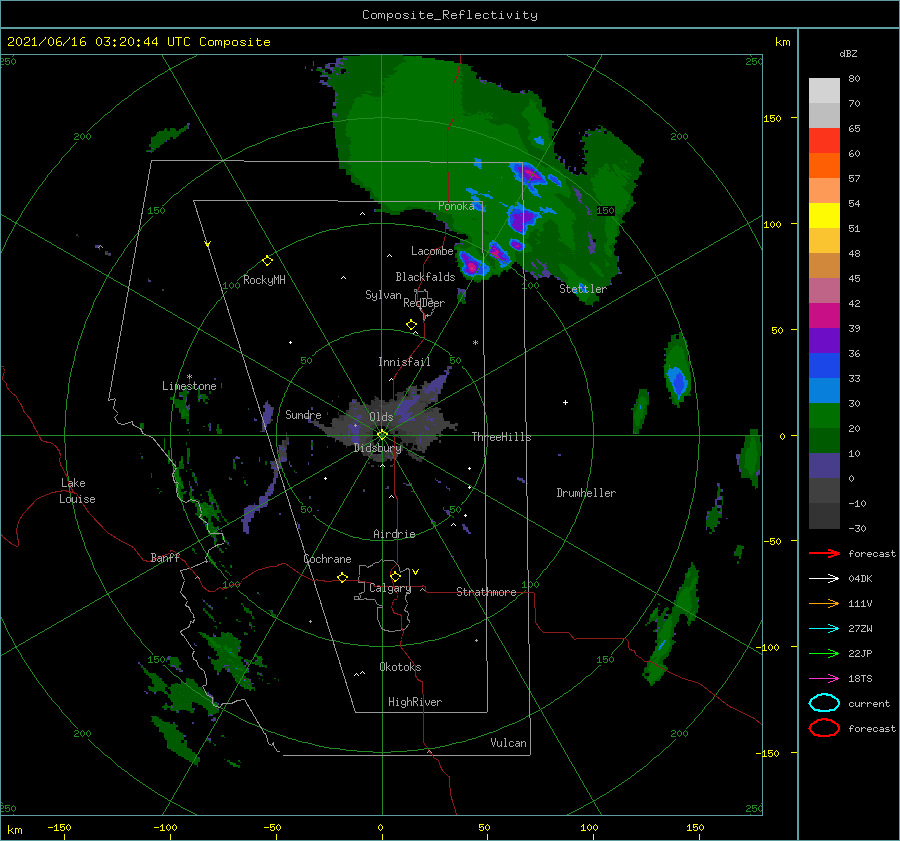Click the Blackfalds town label
Viewport: 900px width, 841px height.
pyautogui.click(x=425, y=277)
